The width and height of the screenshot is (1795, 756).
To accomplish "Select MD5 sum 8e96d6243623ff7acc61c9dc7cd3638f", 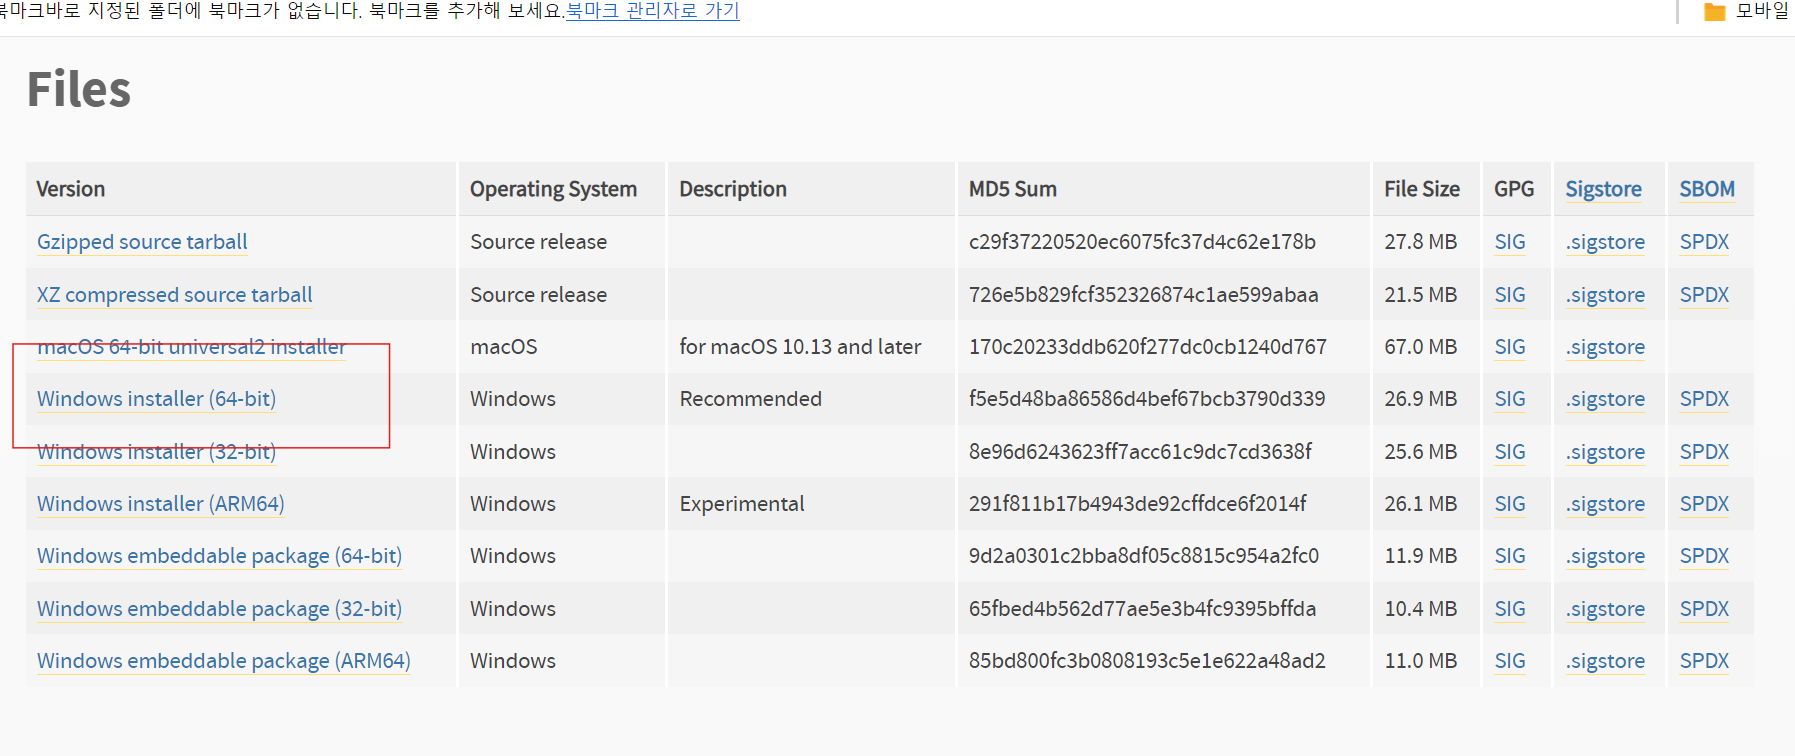I will click(1141, 452).
